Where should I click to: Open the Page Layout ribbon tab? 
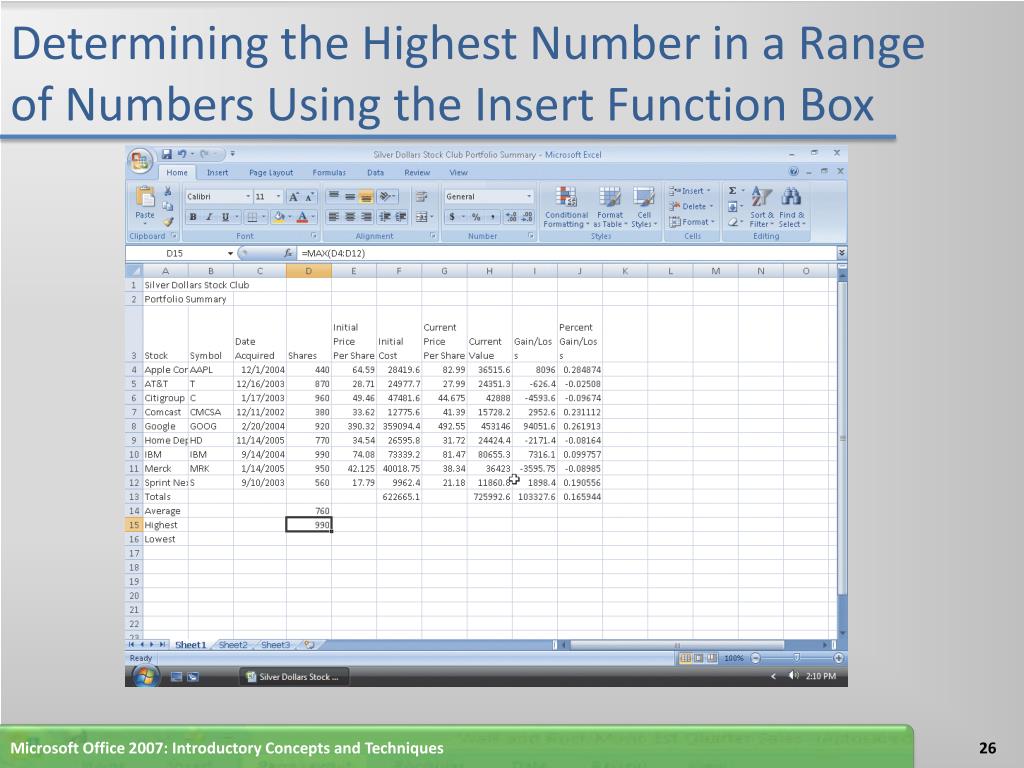coord(271,172)
